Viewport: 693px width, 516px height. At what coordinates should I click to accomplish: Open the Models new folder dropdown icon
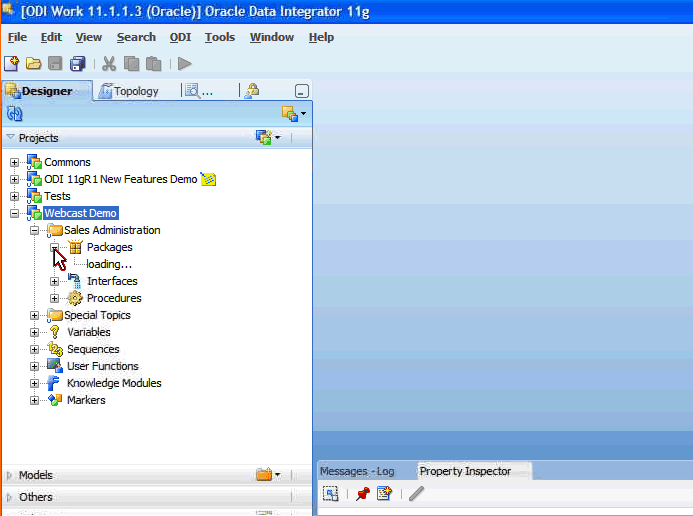click(x=268, y=475)
